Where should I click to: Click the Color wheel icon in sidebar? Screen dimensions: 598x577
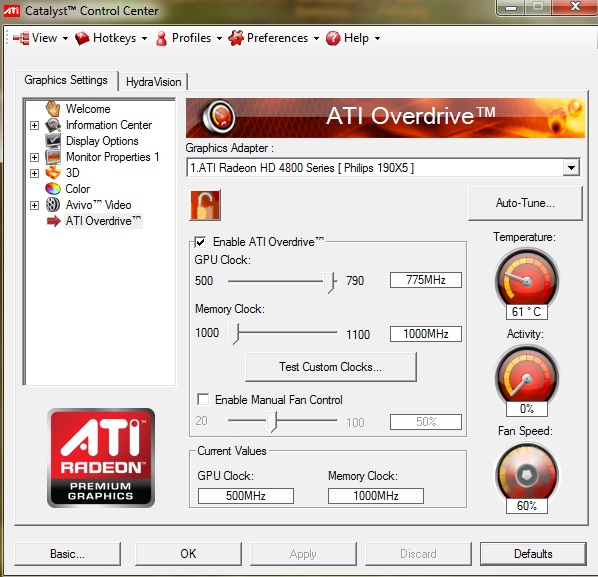click(53, 189)
